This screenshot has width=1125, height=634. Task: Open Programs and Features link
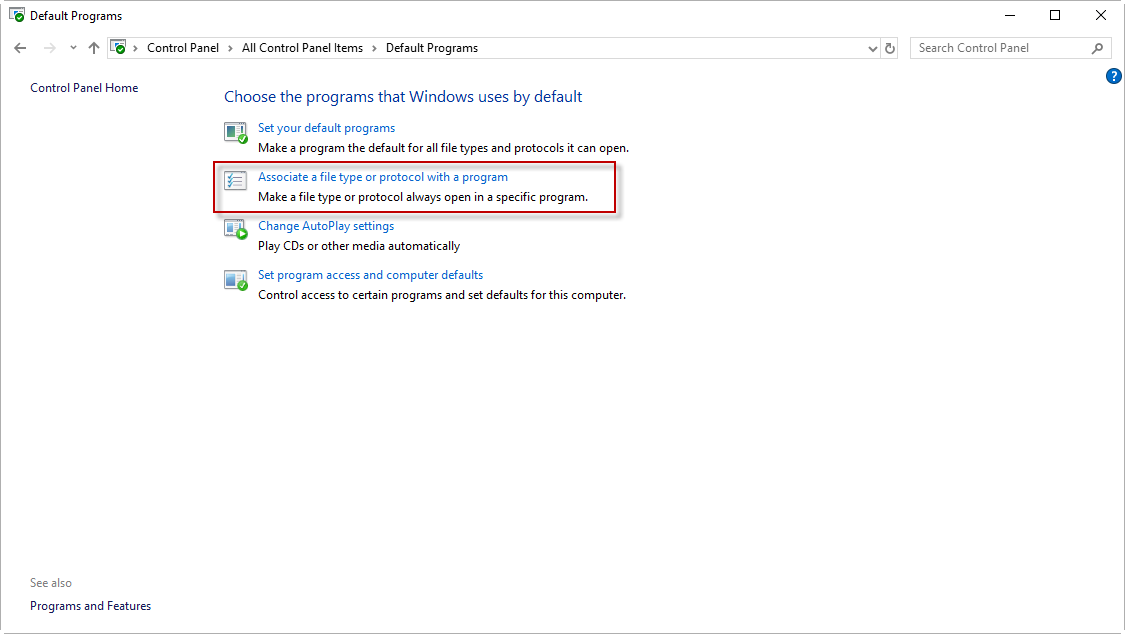coord(90,606)
